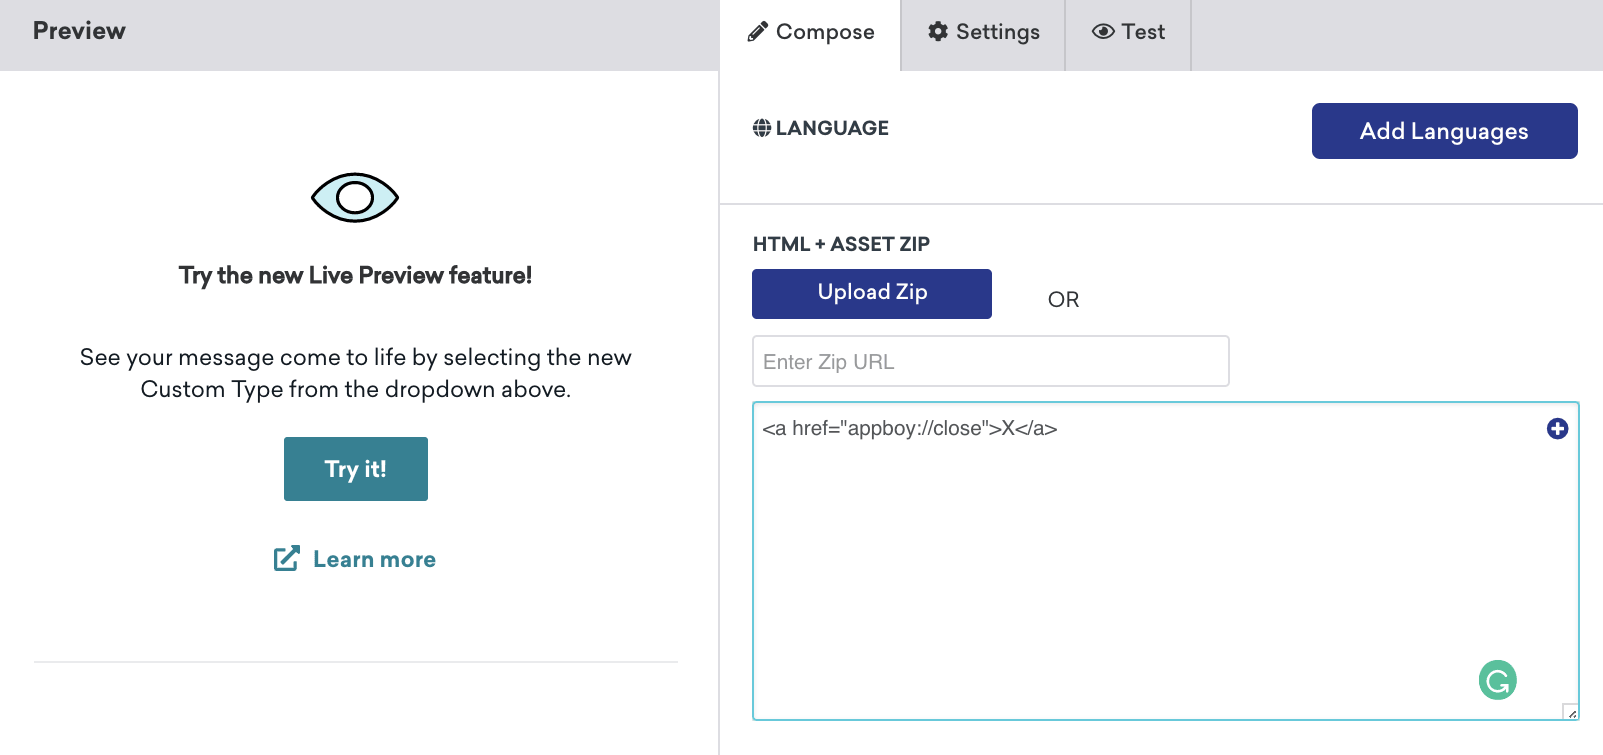This screenshot has width=1603, height=755.
Task: Switch to the Compose tab
Action: (811, 32)
